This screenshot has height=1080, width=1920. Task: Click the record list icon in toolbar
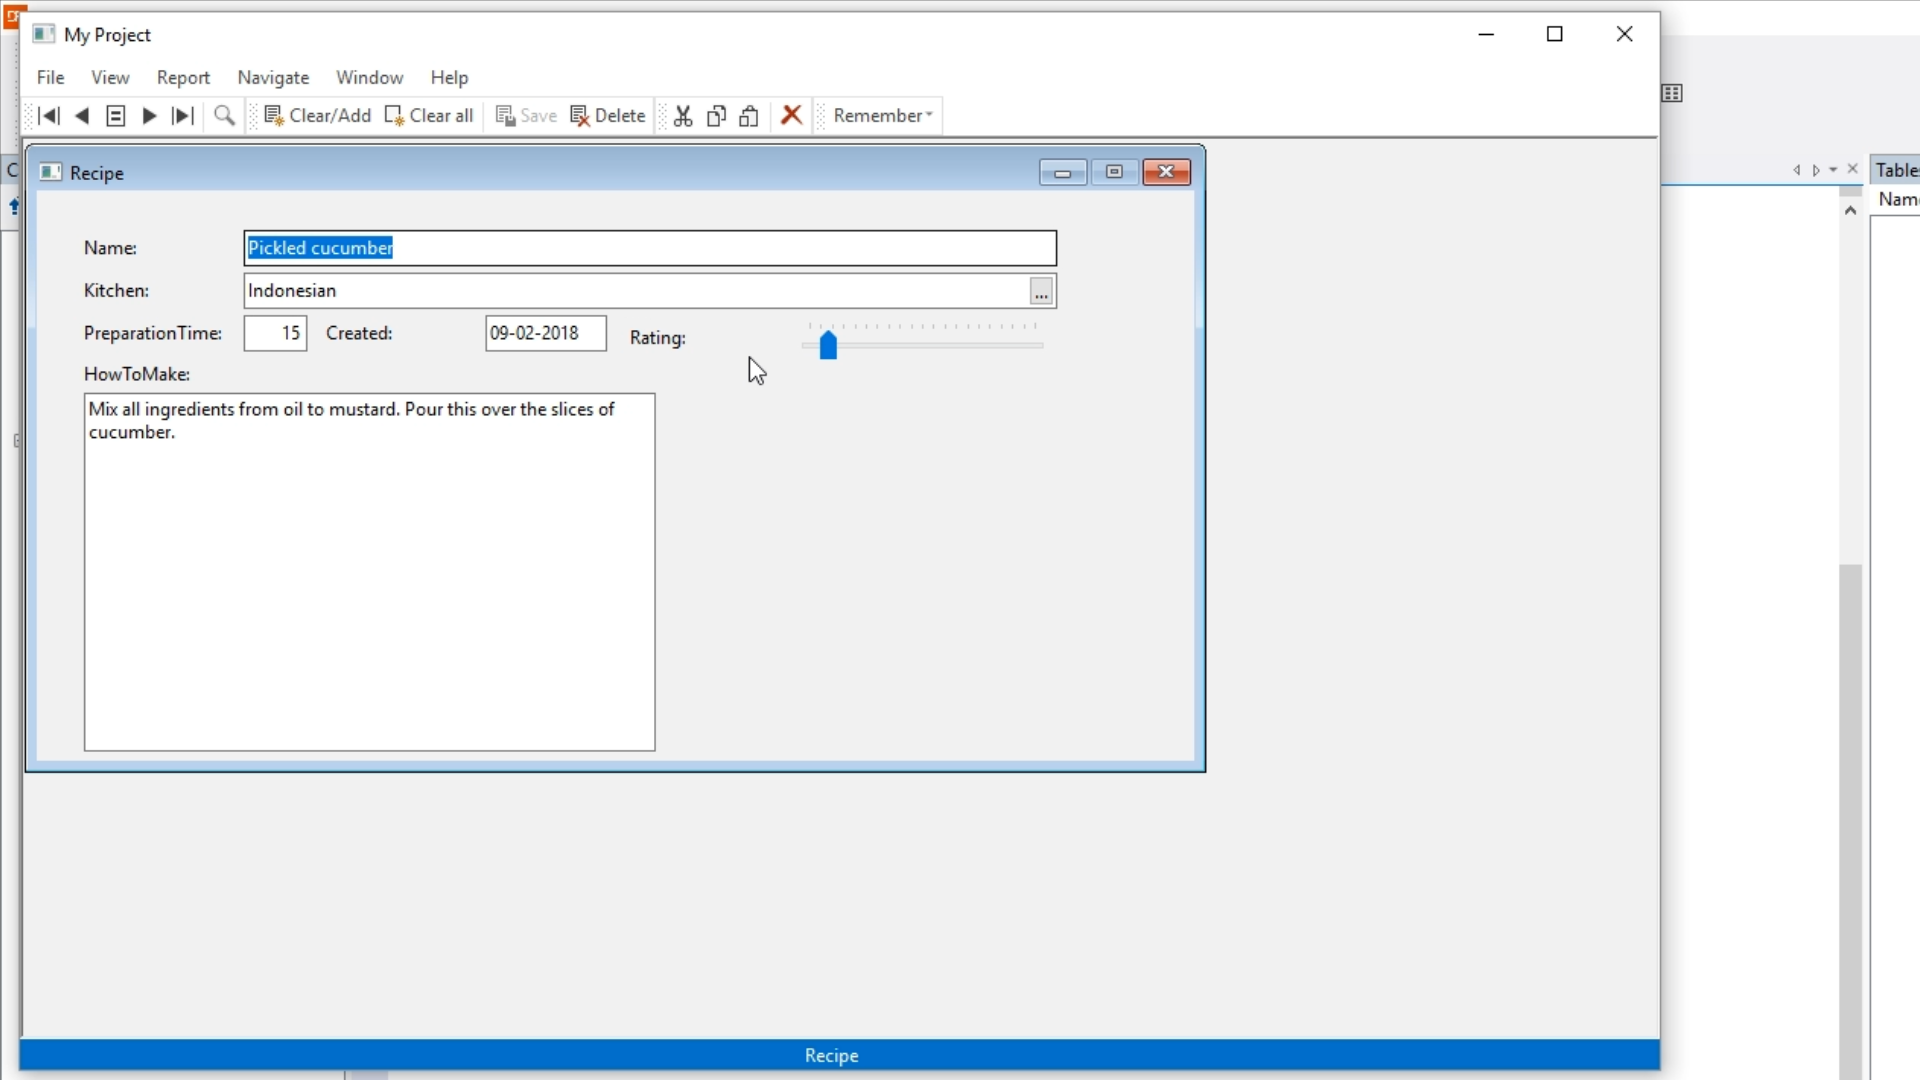116,116
